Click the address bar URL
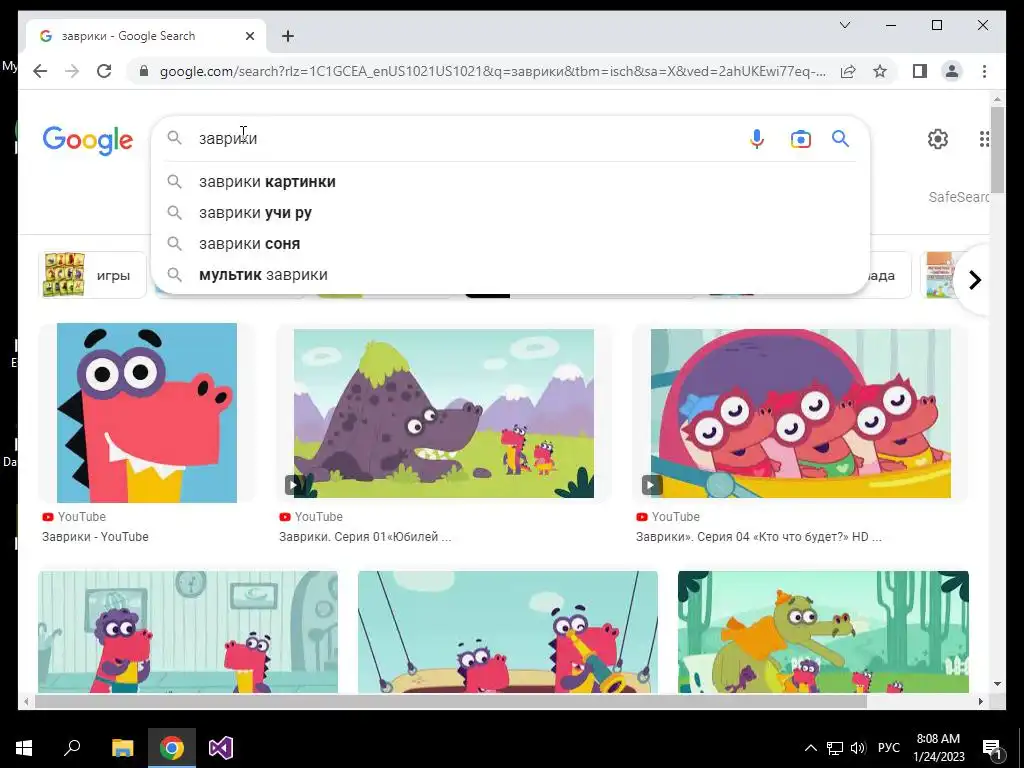Image resolution: width=1024 pixels, height=768 pixels. pos(492,71)
